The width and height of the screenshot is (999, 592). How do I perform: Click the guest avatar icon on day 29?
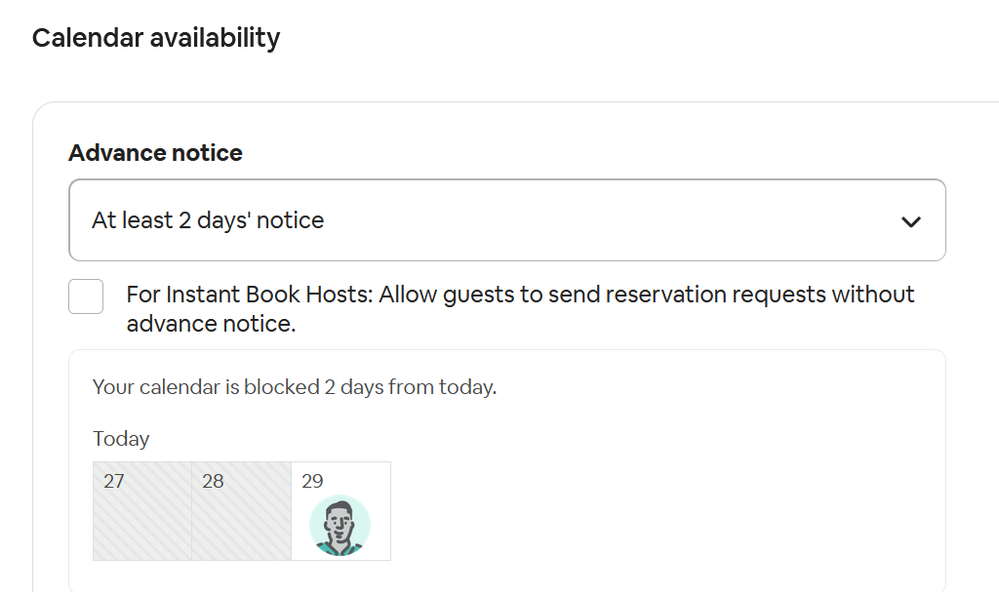point(339,525)
